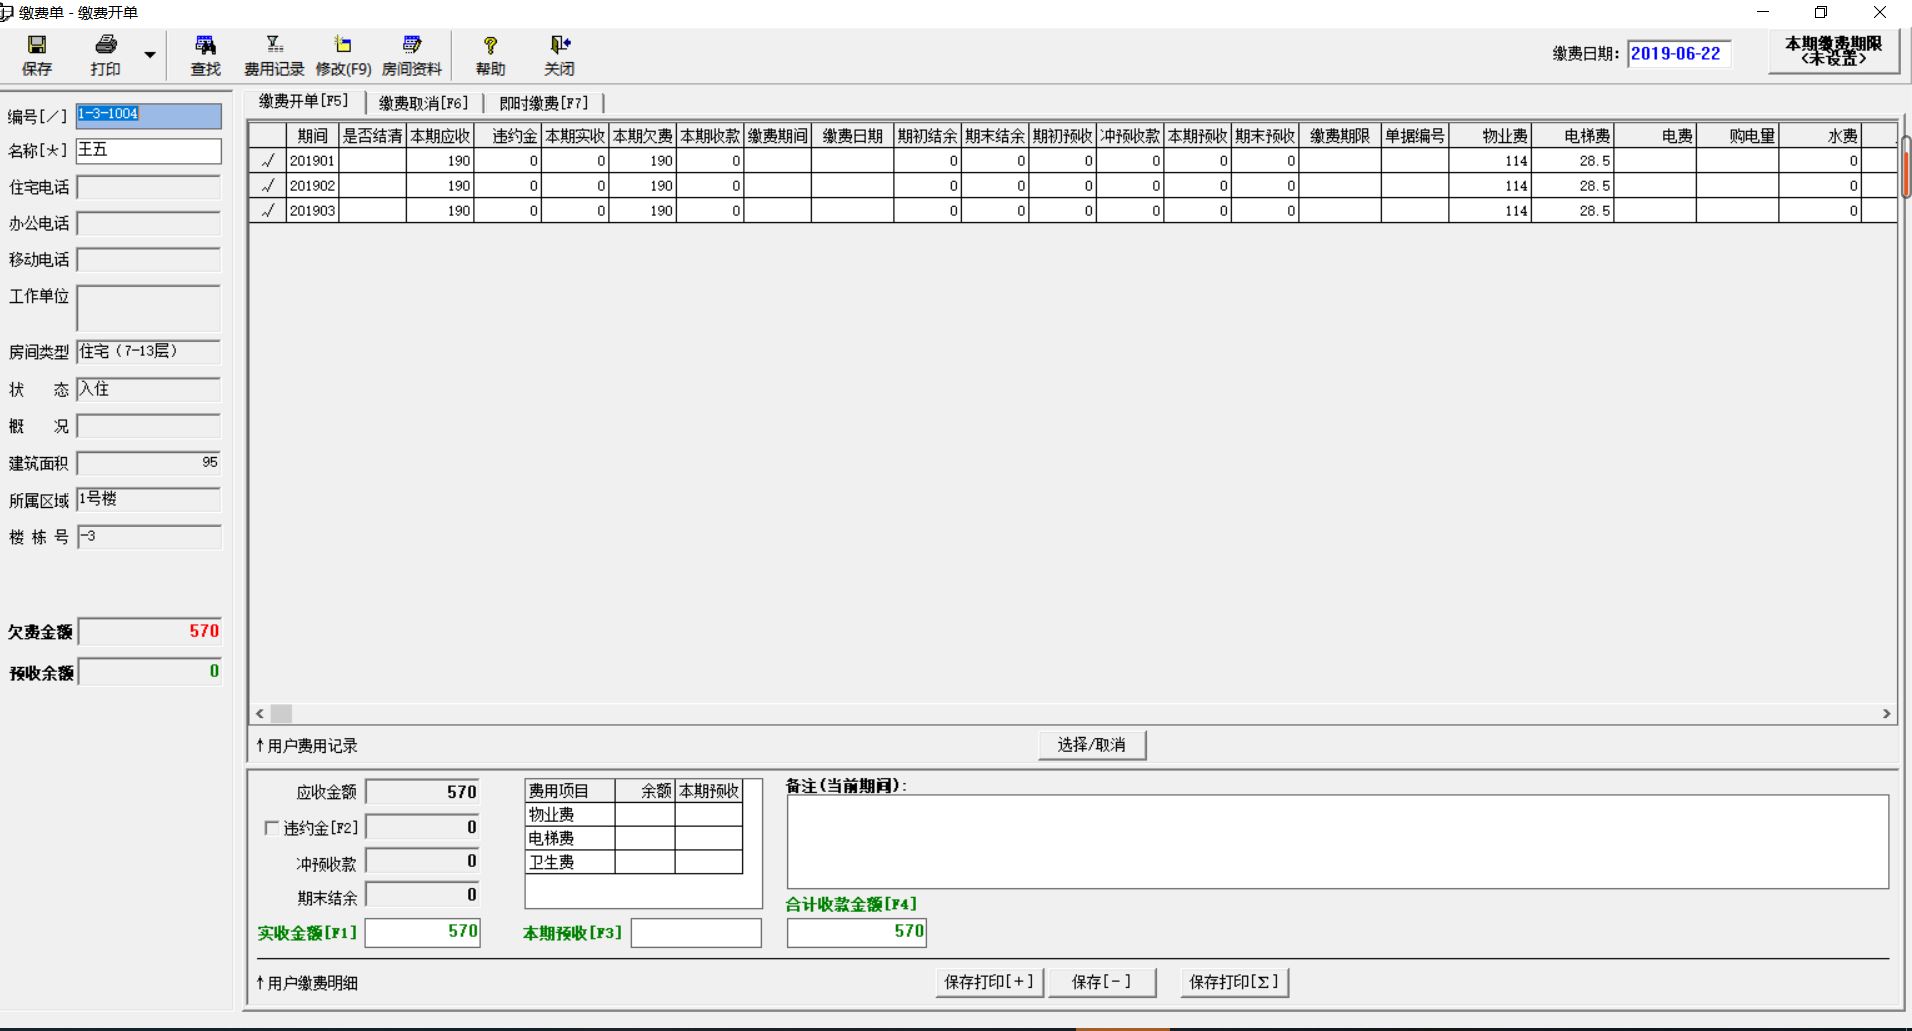
Task: Click the 是否结清 column header
Action: (372, 136)
